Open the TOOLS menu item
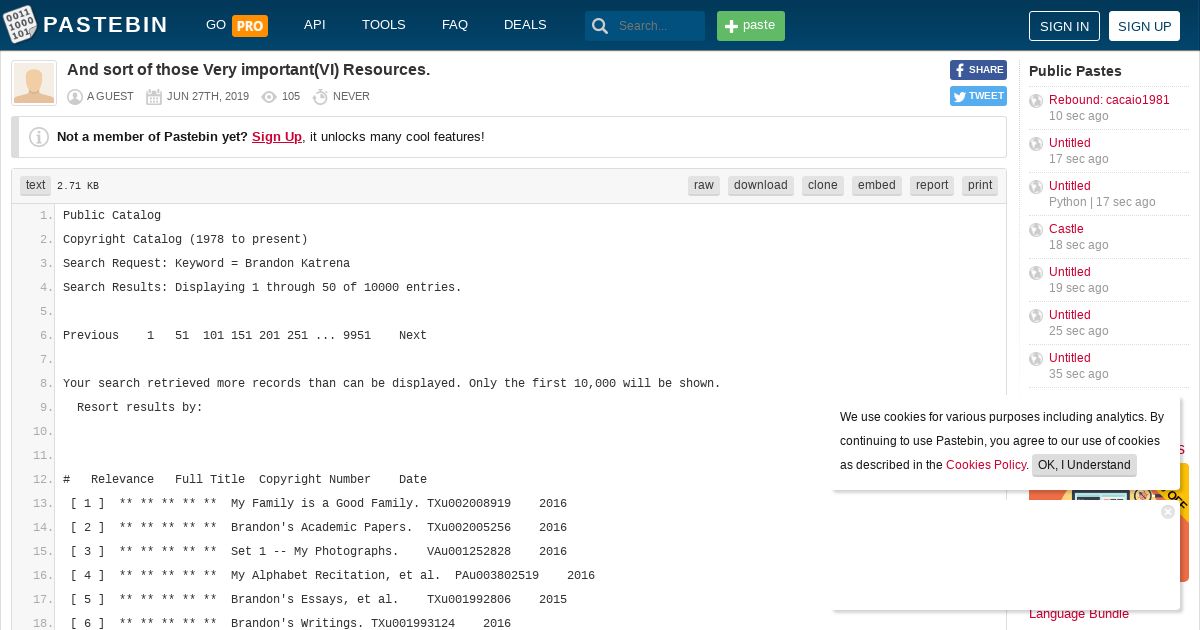This screenshot has width=1200, height=630. [x=384, y=25]
